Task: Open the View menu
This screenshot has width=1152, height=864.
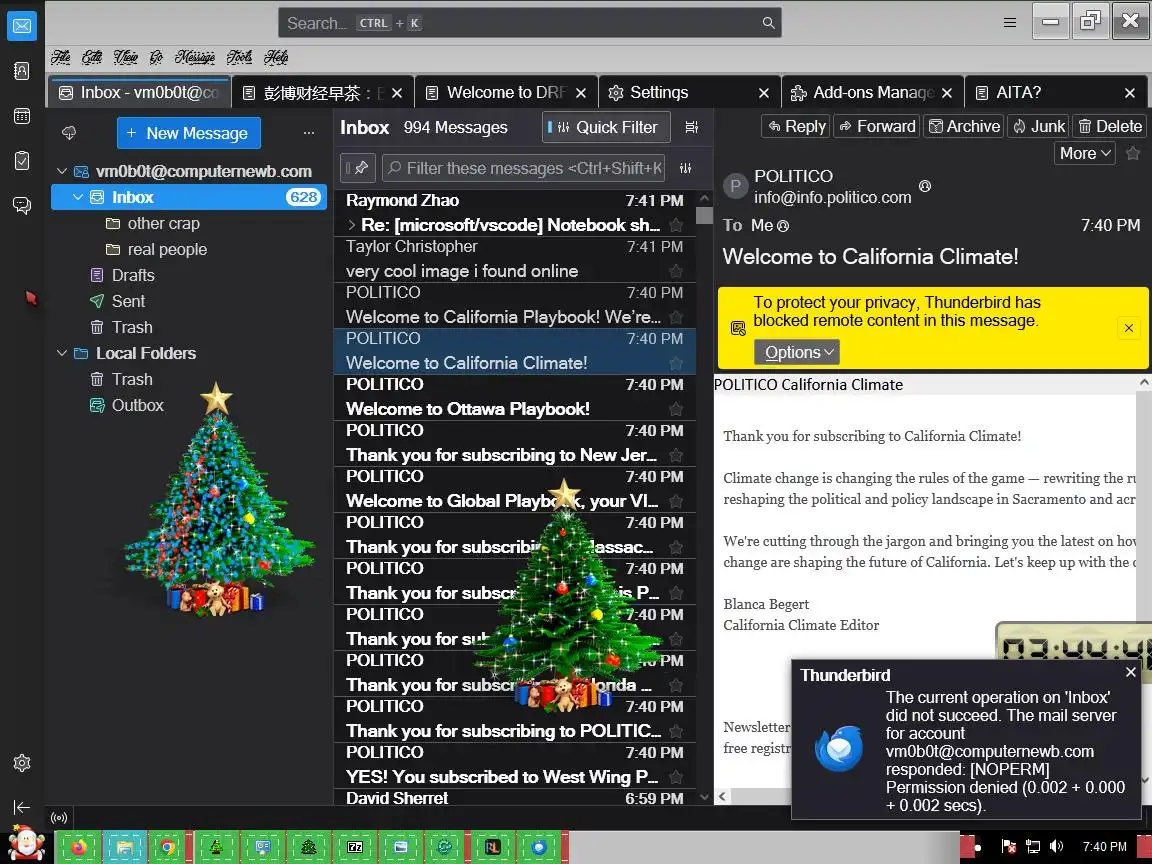Action: coord(126,57)
